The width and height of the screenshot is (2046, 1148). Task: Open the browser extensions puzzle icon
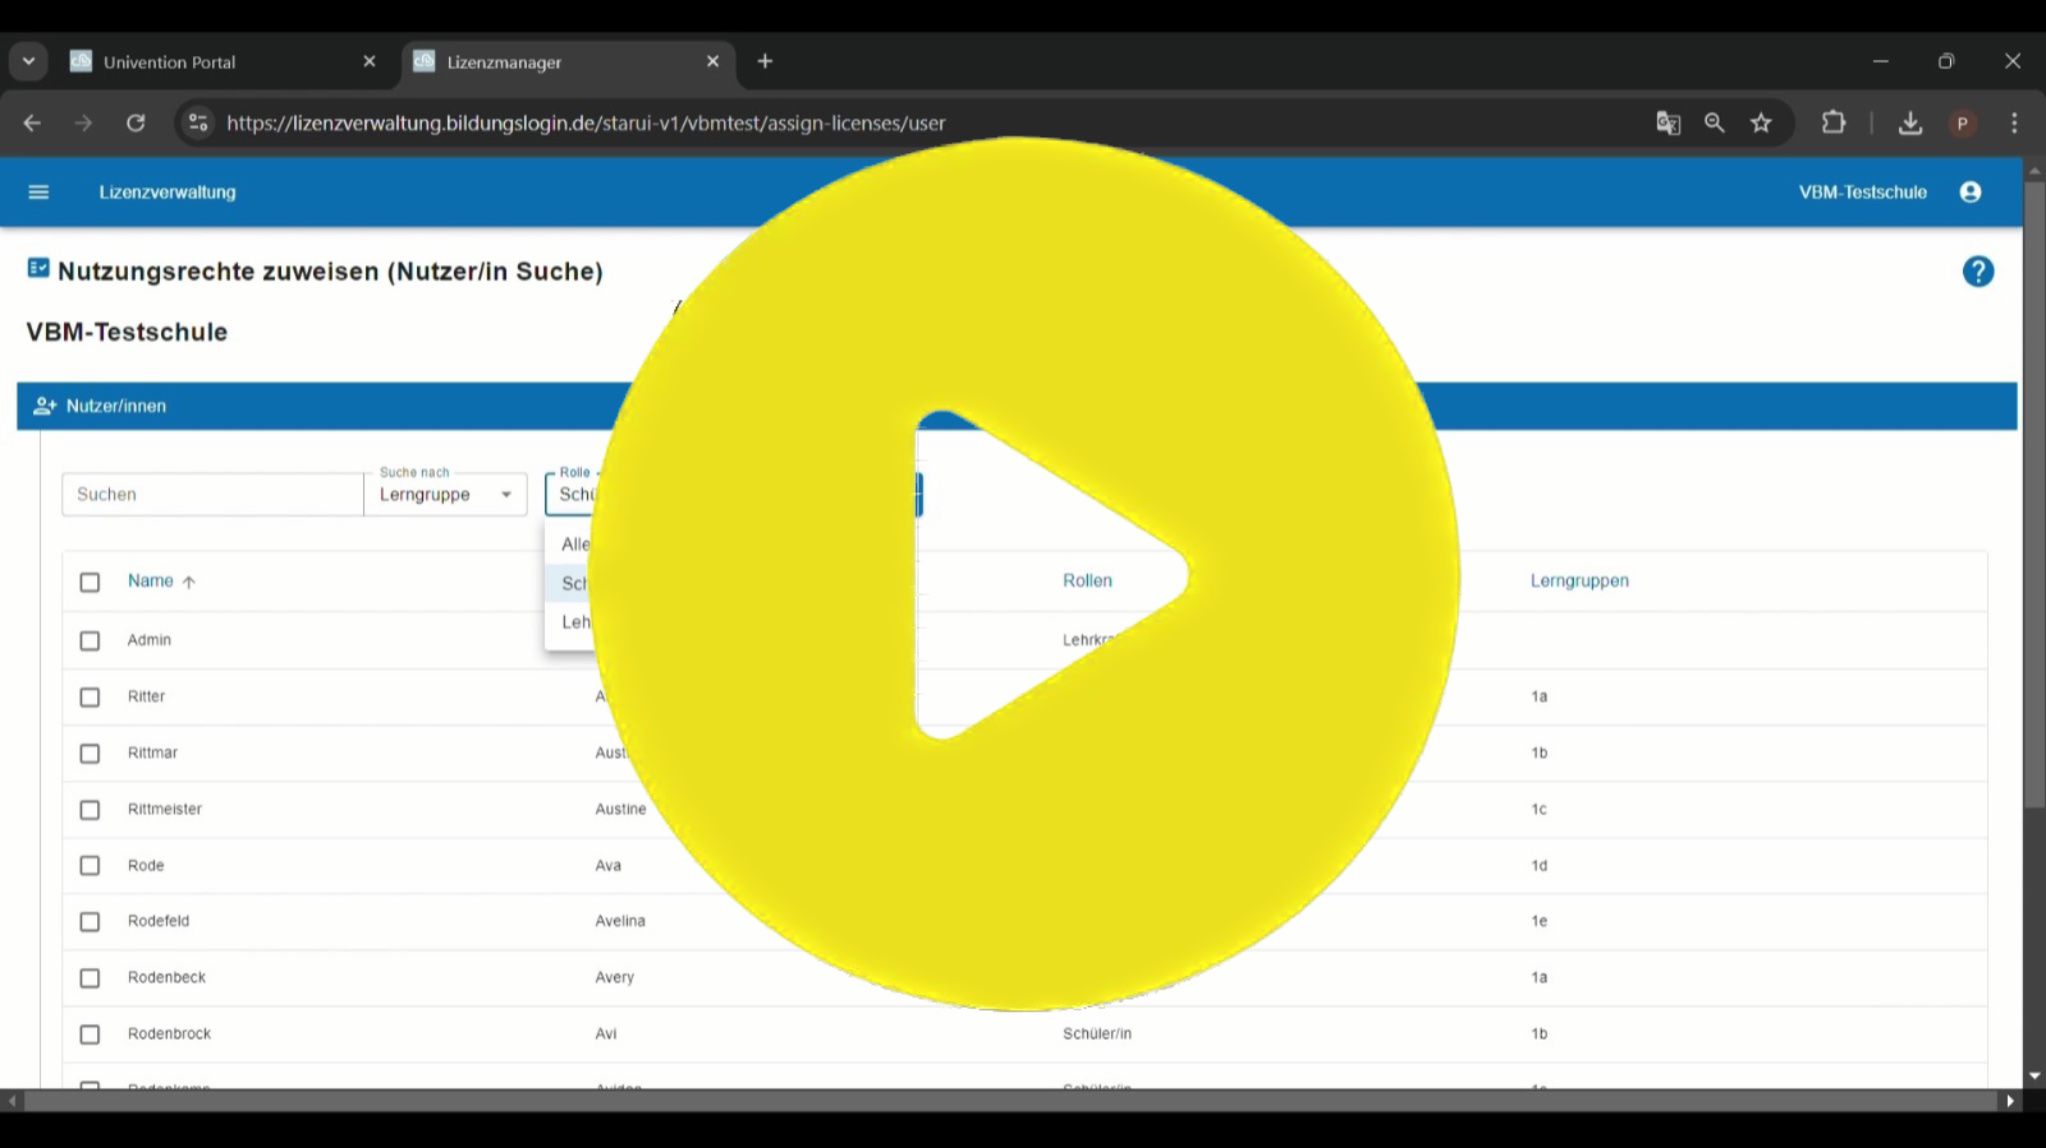pos(1833,123)
